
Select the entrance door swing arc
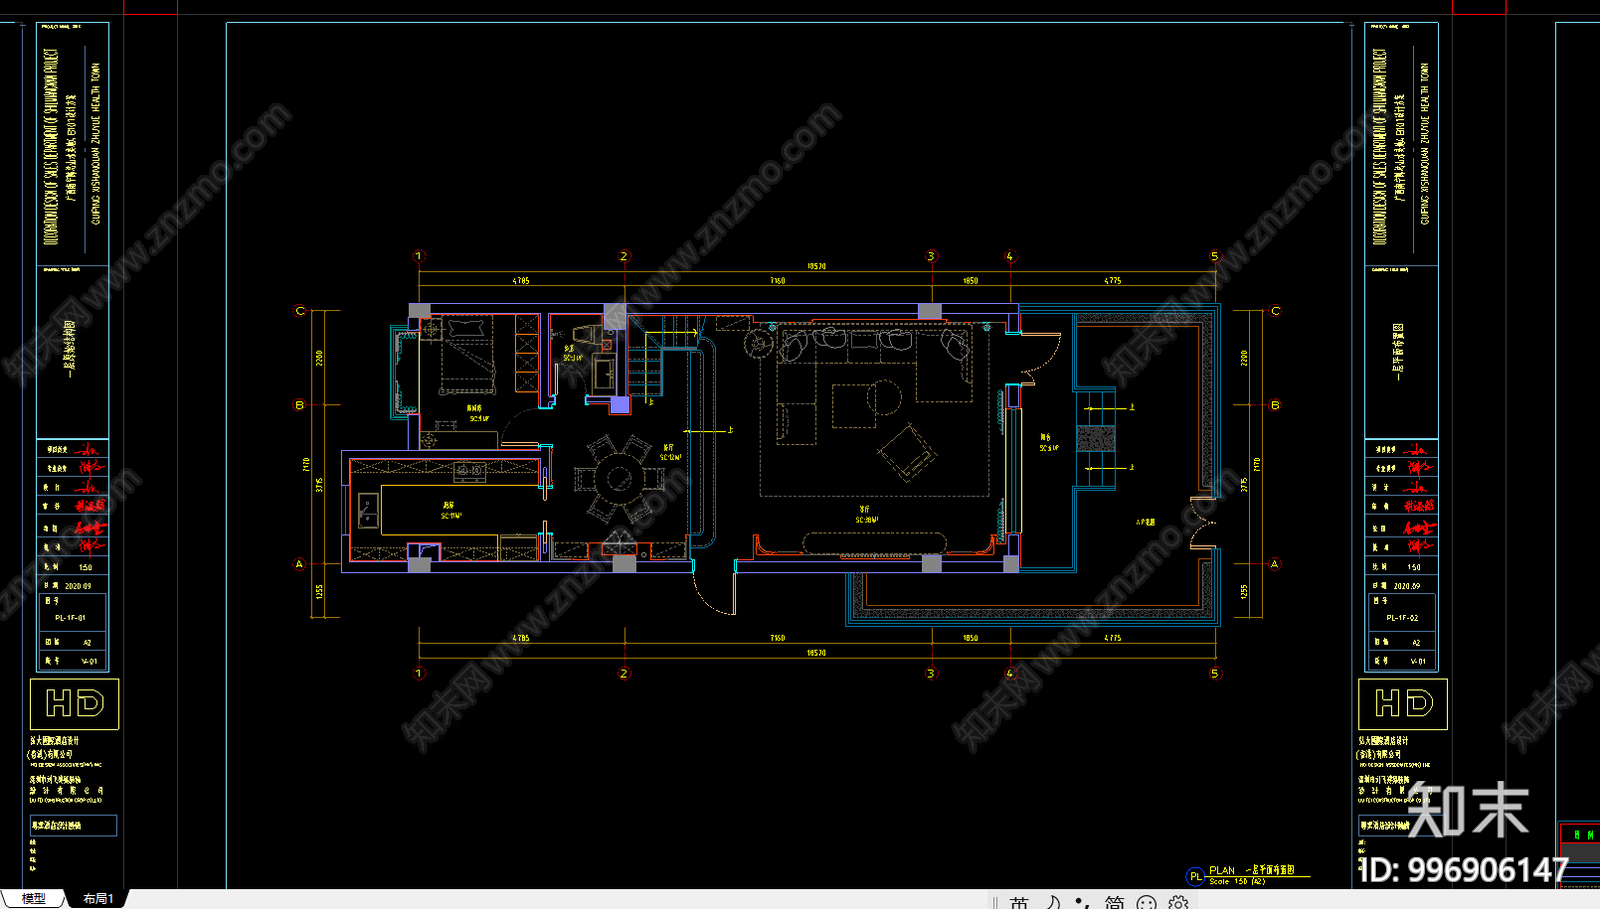(714, 594)
